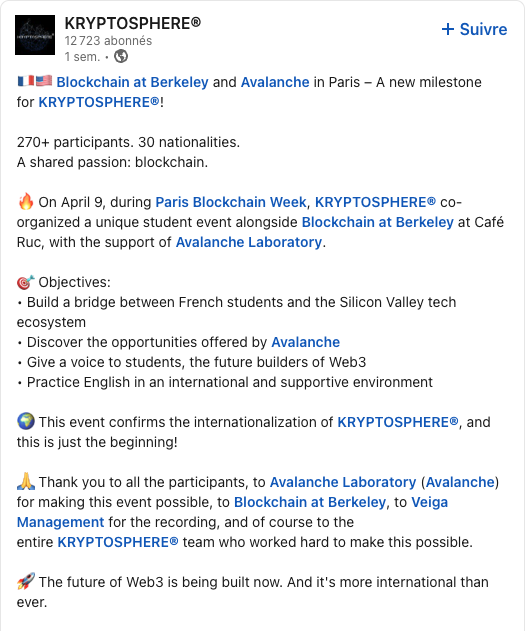Click KRYPTOSPHERE® link before 'team who worked'
Viewport: 528px width, 631px height.
(x=118, y=542)
